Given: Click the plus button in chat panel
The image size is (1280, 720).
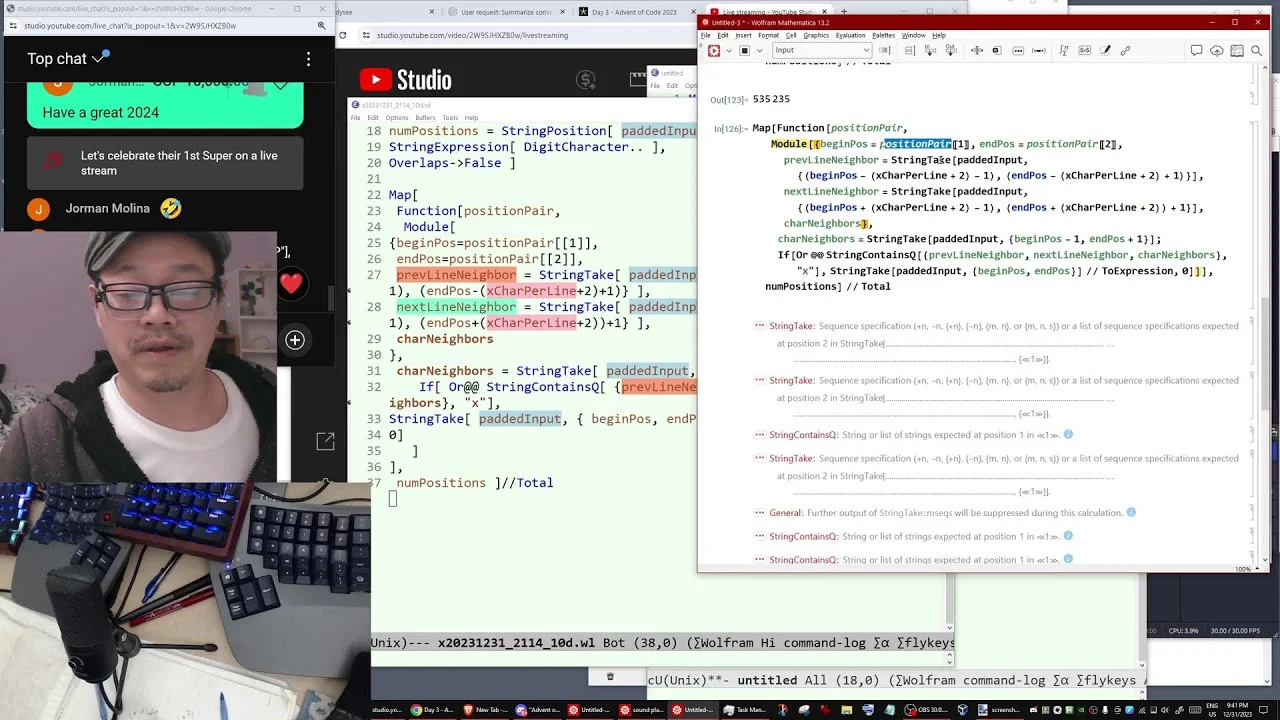Looking at the screenshot, I should coord(295,340).
